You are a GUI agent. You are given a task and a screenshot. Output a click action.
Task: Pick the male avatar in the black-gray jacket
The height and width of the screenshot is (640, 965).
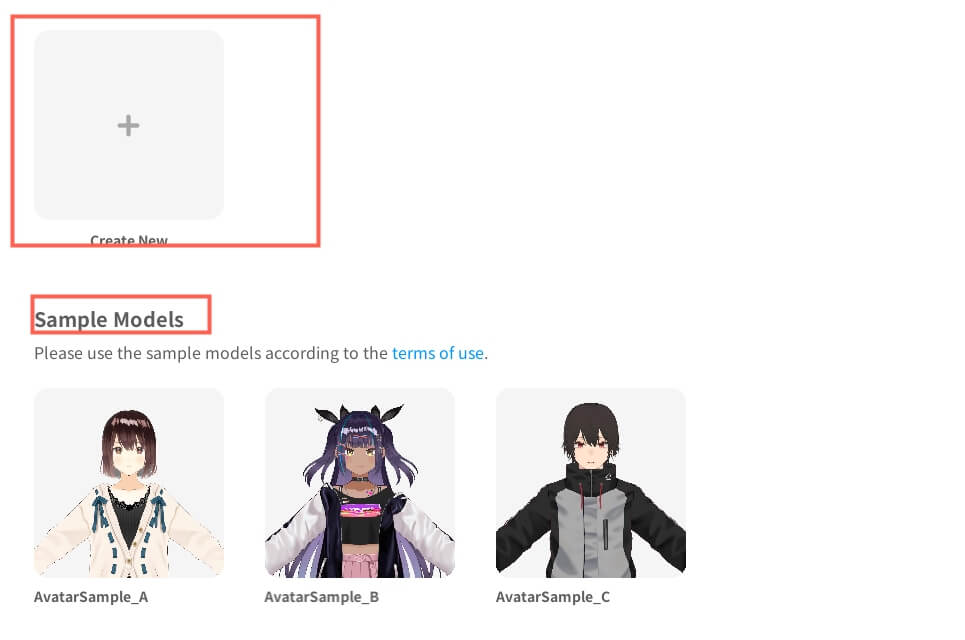coord(591,482)
